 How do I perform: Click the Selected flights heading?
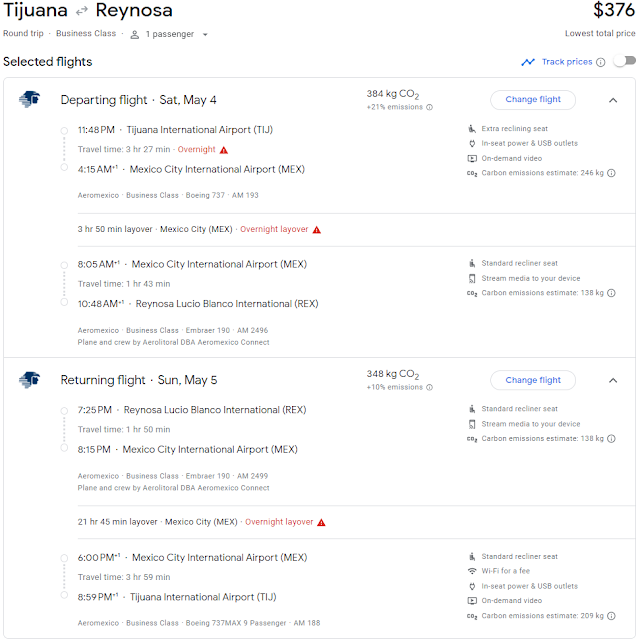tap(48, 62)
